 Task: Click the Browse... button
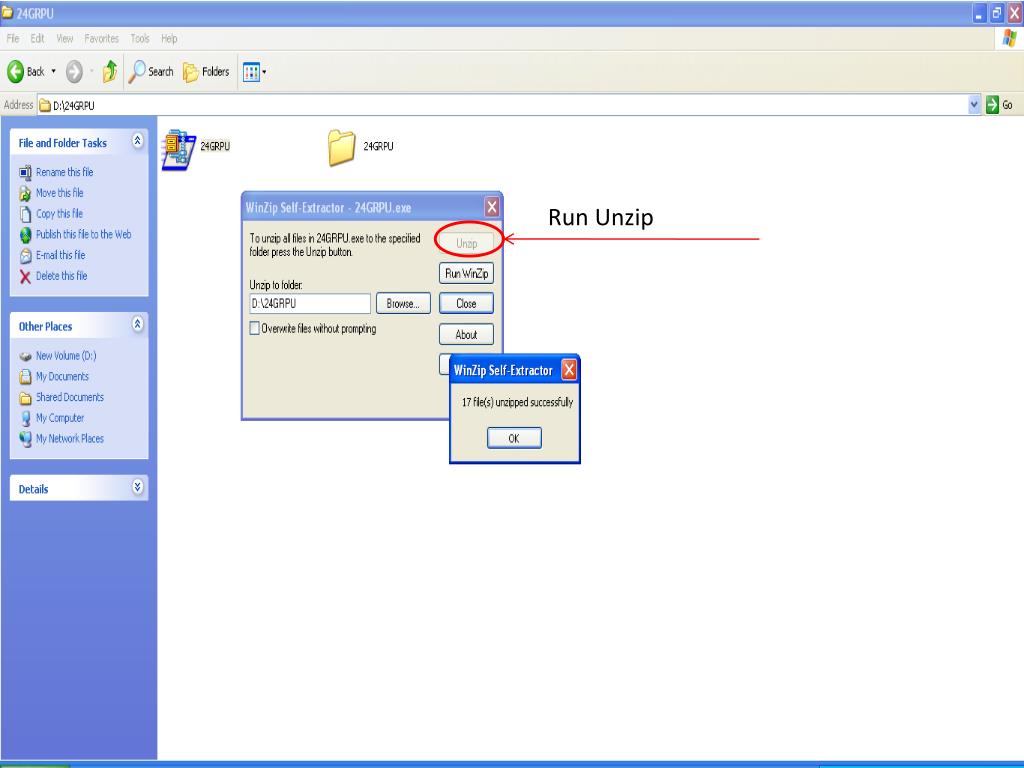point(403,304)
